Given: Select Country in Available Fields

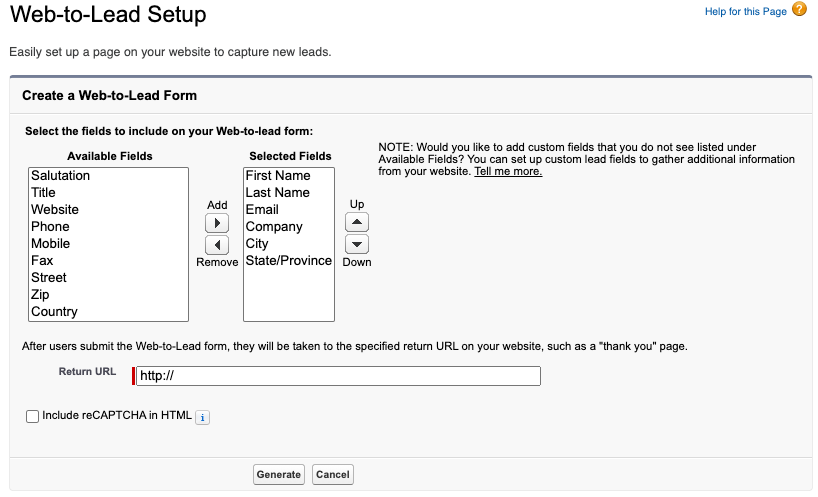Looking at the screenshot, I should click(x=54, y=312).
